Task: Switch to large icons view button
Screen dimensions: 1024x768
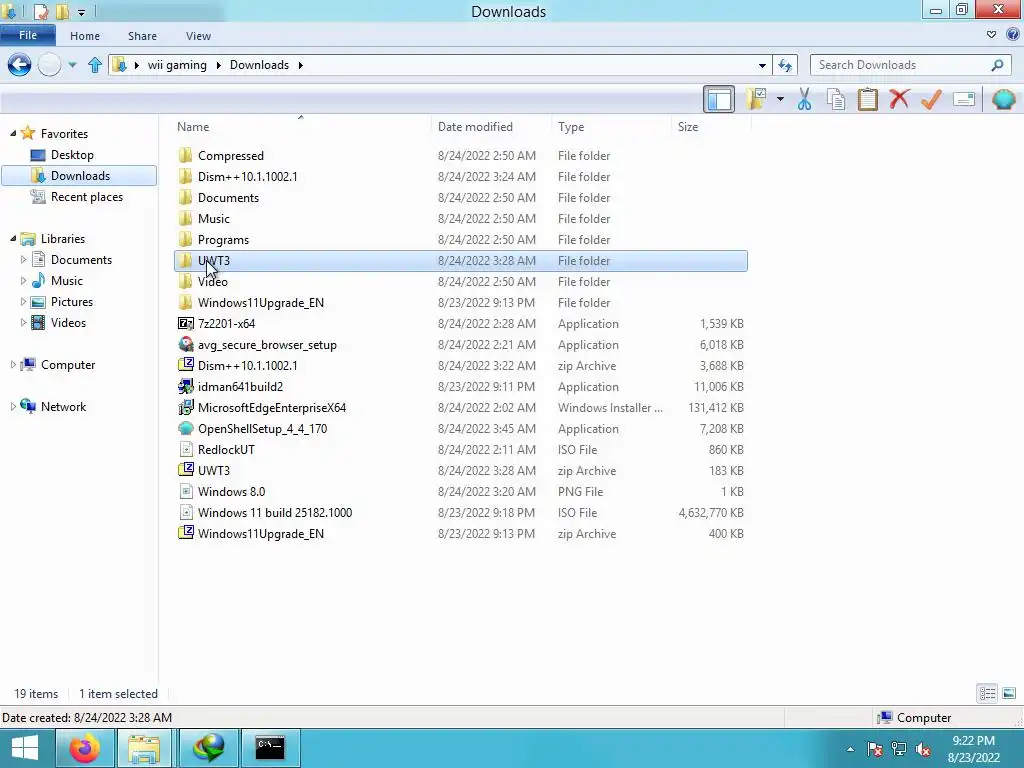Action: pos(1009,693)
